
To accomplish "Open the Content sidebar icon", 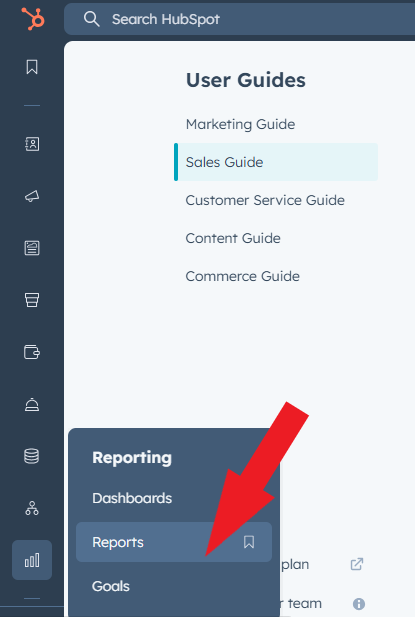I will pos(32,248).
